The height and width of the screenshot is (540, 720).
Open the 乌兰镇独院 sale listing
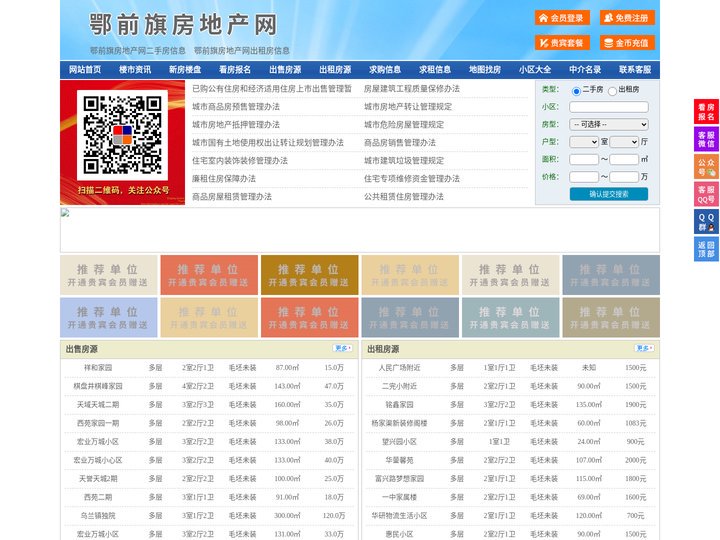[98, 516]
